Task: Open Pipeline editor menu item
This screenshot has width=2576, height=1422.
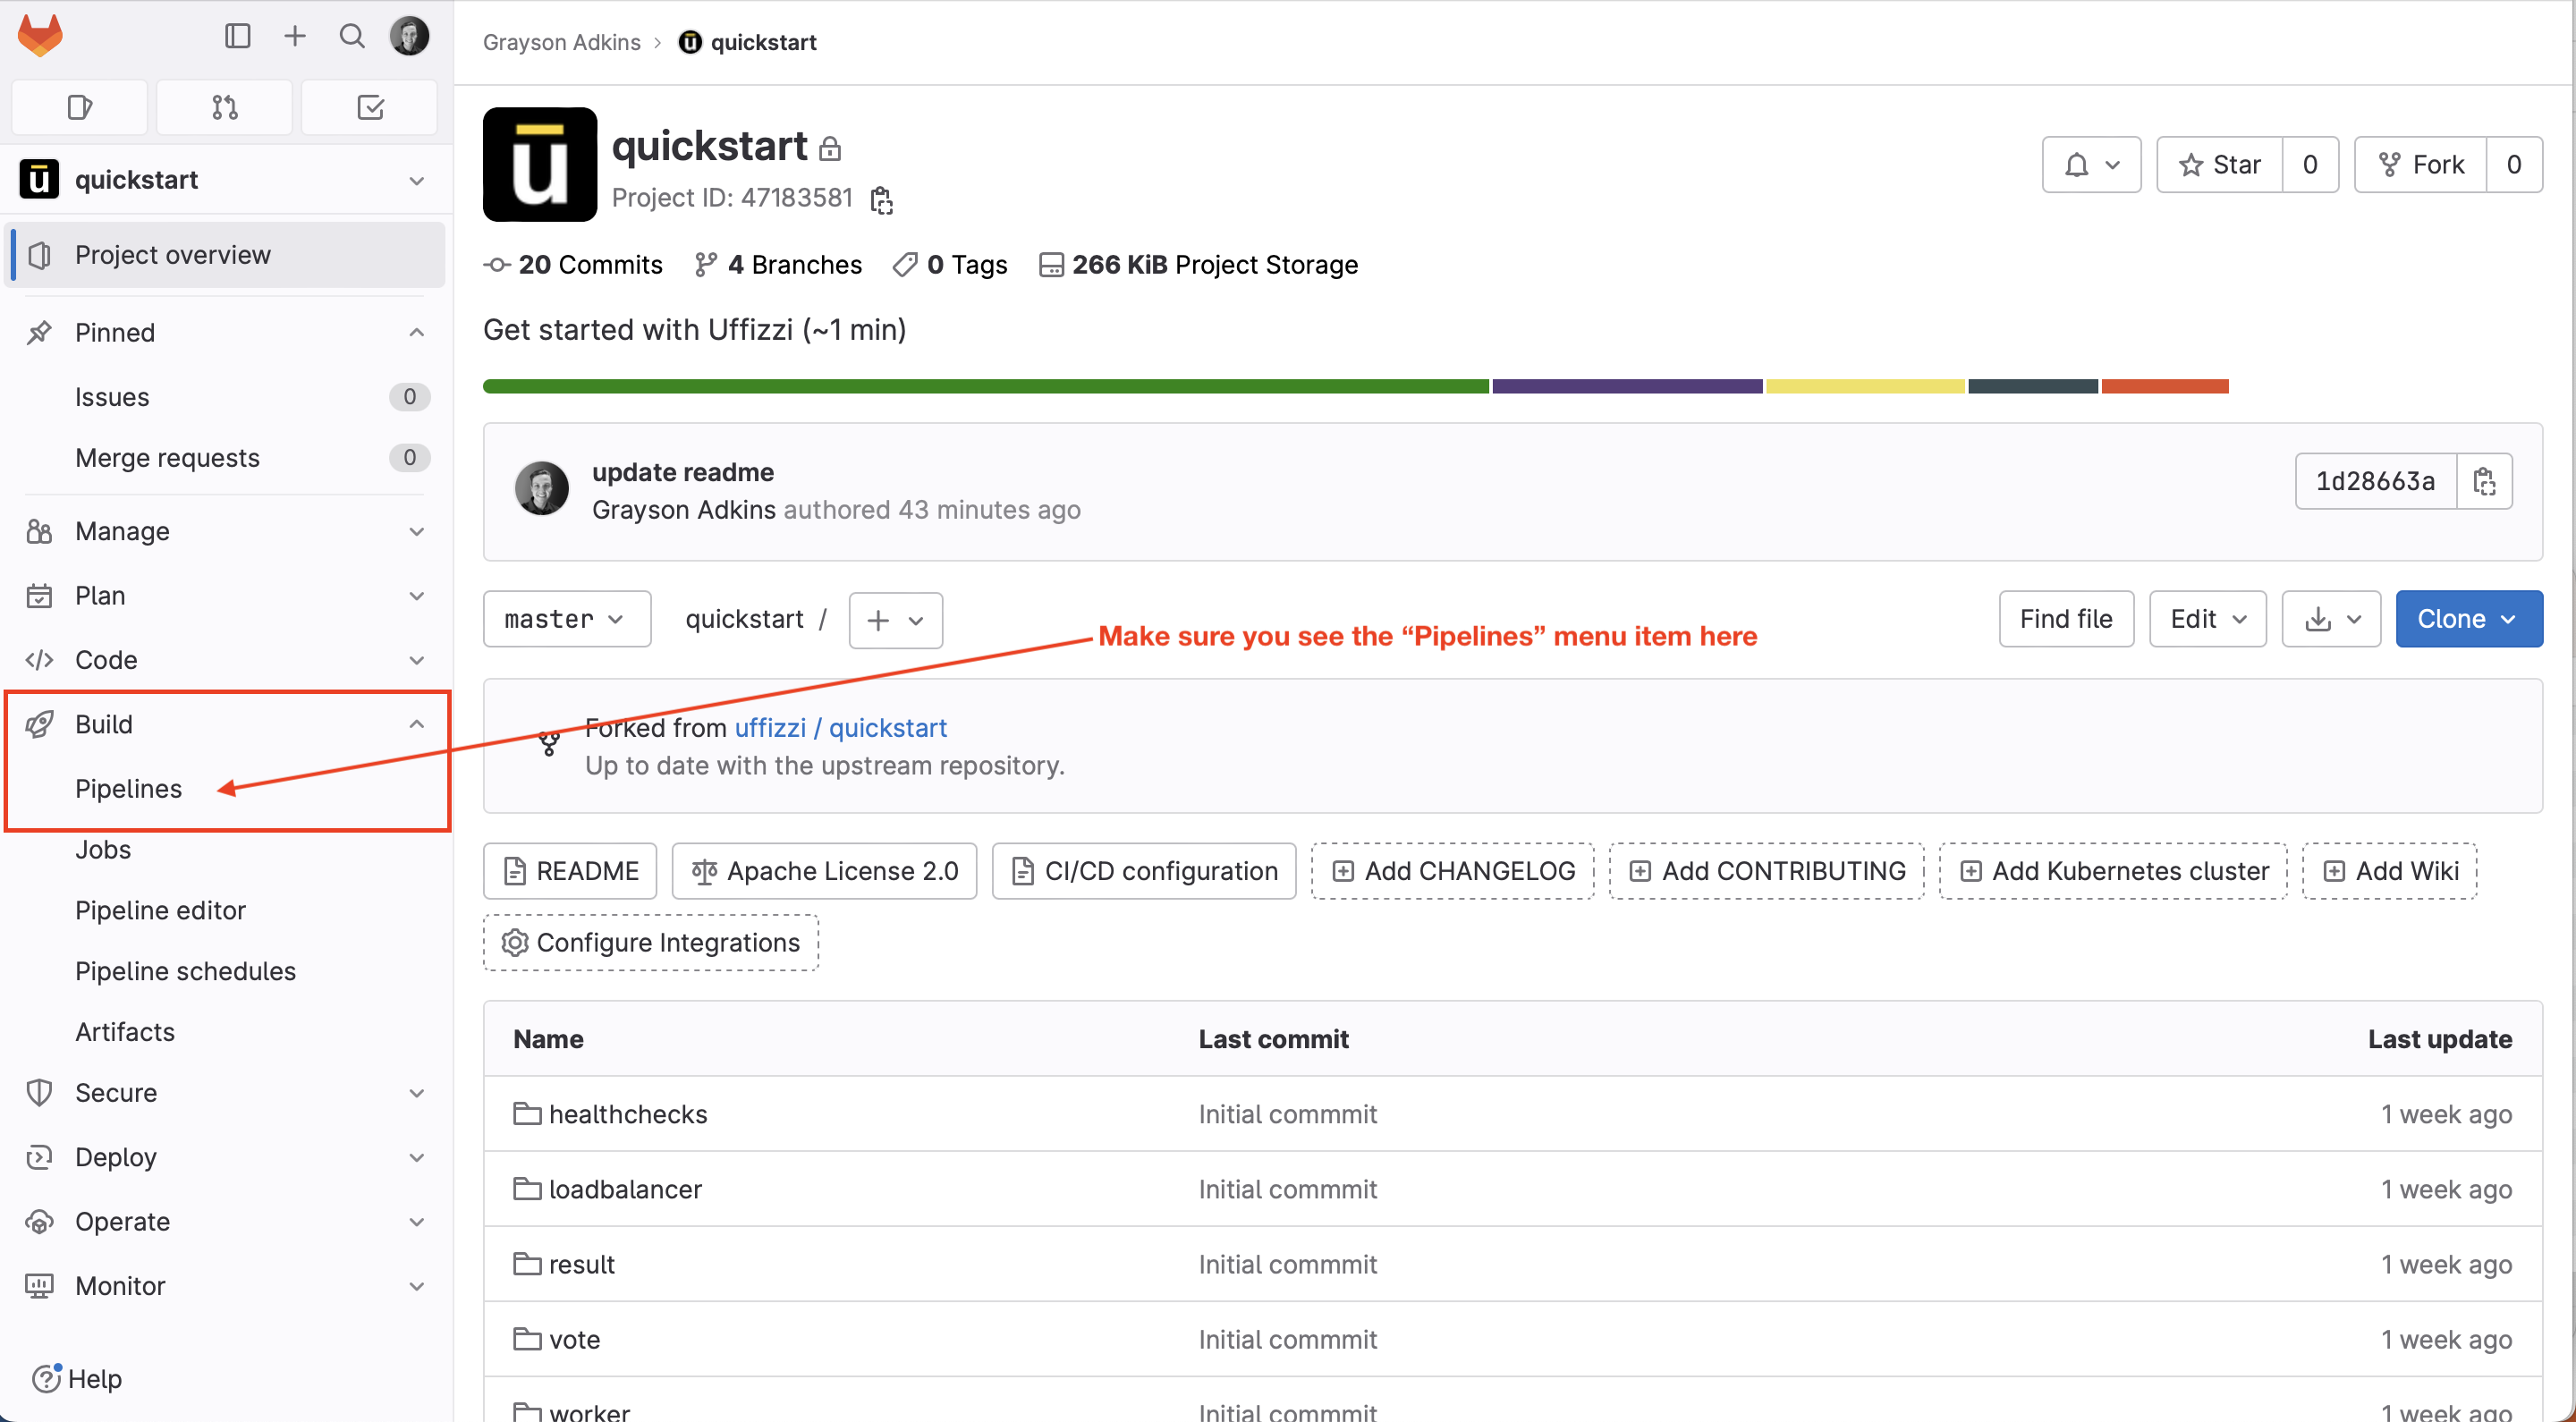Action: [160, 910]
